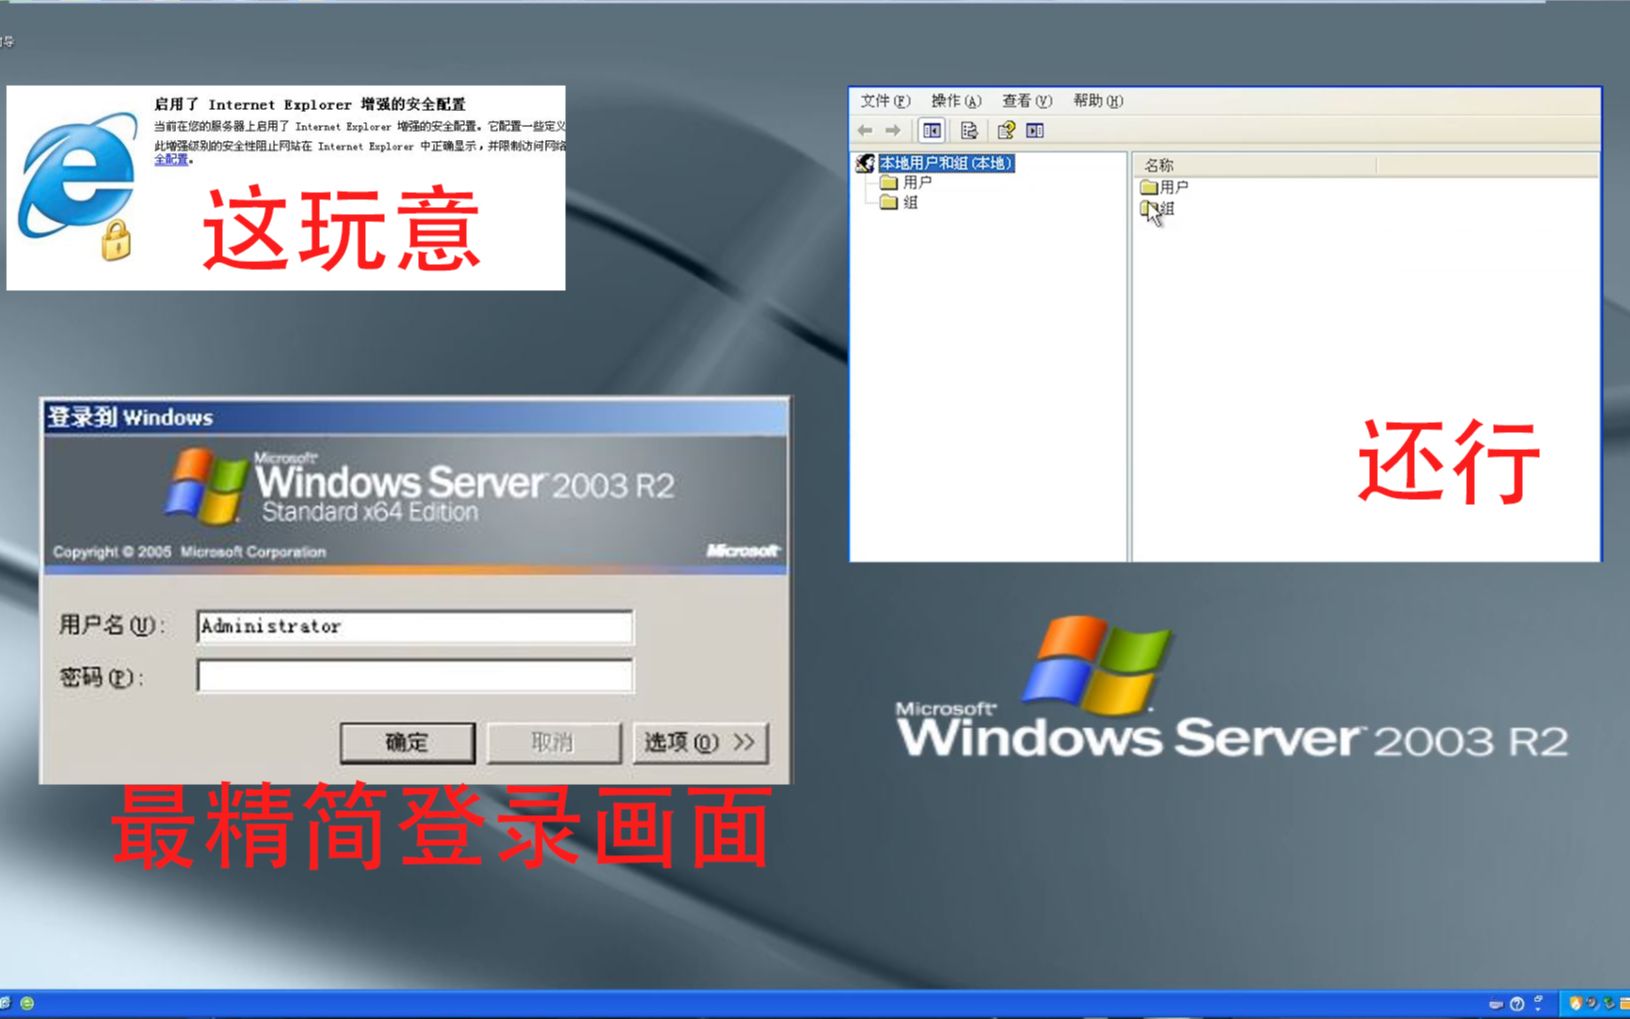Select 本地用户和组(本地) tree root
This screenshot has height=1019, width=1630.
945,163
